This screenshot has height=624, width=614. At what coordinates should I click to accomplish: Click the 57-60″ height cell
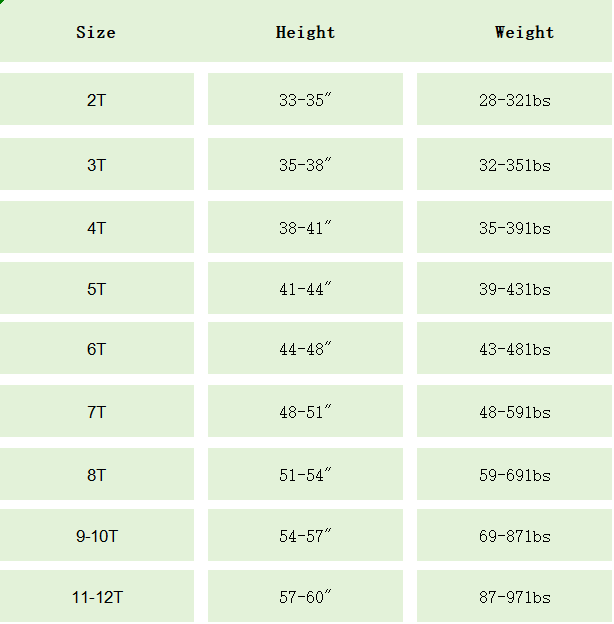pyautogui.click(x=305, y=598)
